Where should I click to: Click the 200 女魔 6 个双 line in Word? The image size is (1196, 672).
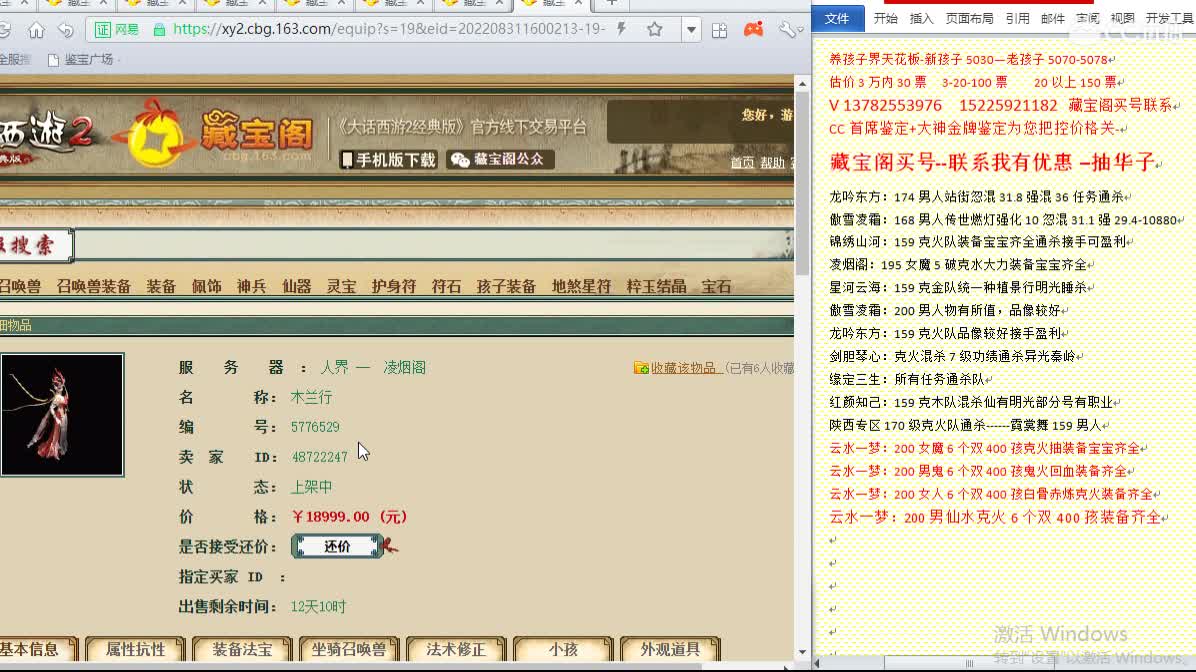pos(984,449)
